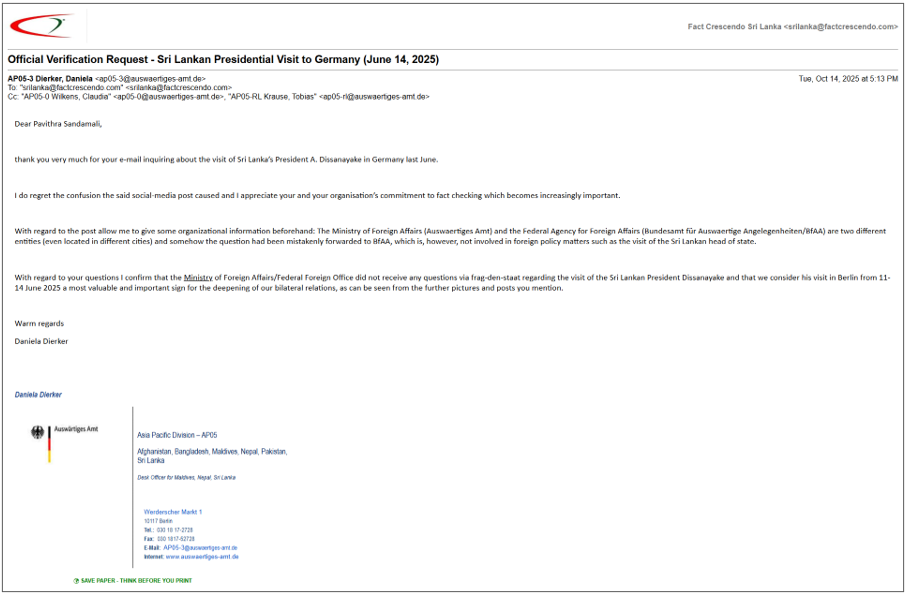Click the blue italic Daniela Dierker signature name
The height and width of the screenshot is (593, 906).
[x=38, y=395]
